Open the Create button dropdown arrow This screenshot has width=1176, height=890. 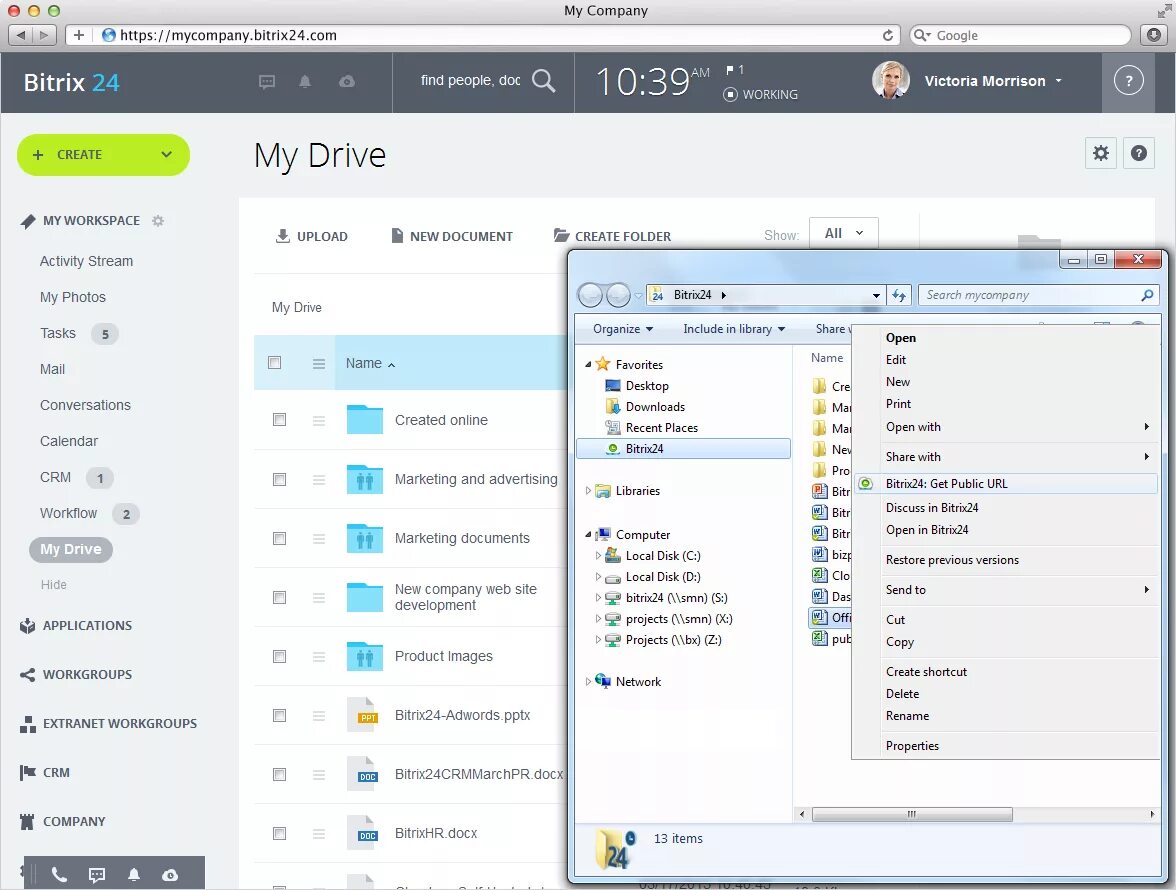(x=166, y=154)
